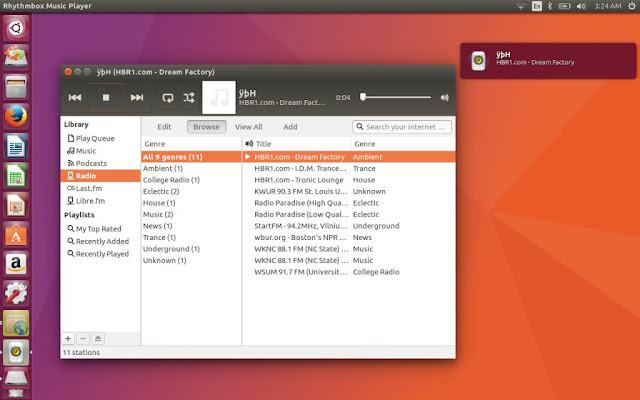Select WSUM 91.7 FM station
This screenshot has height=400, width=640.
[349, 272]
